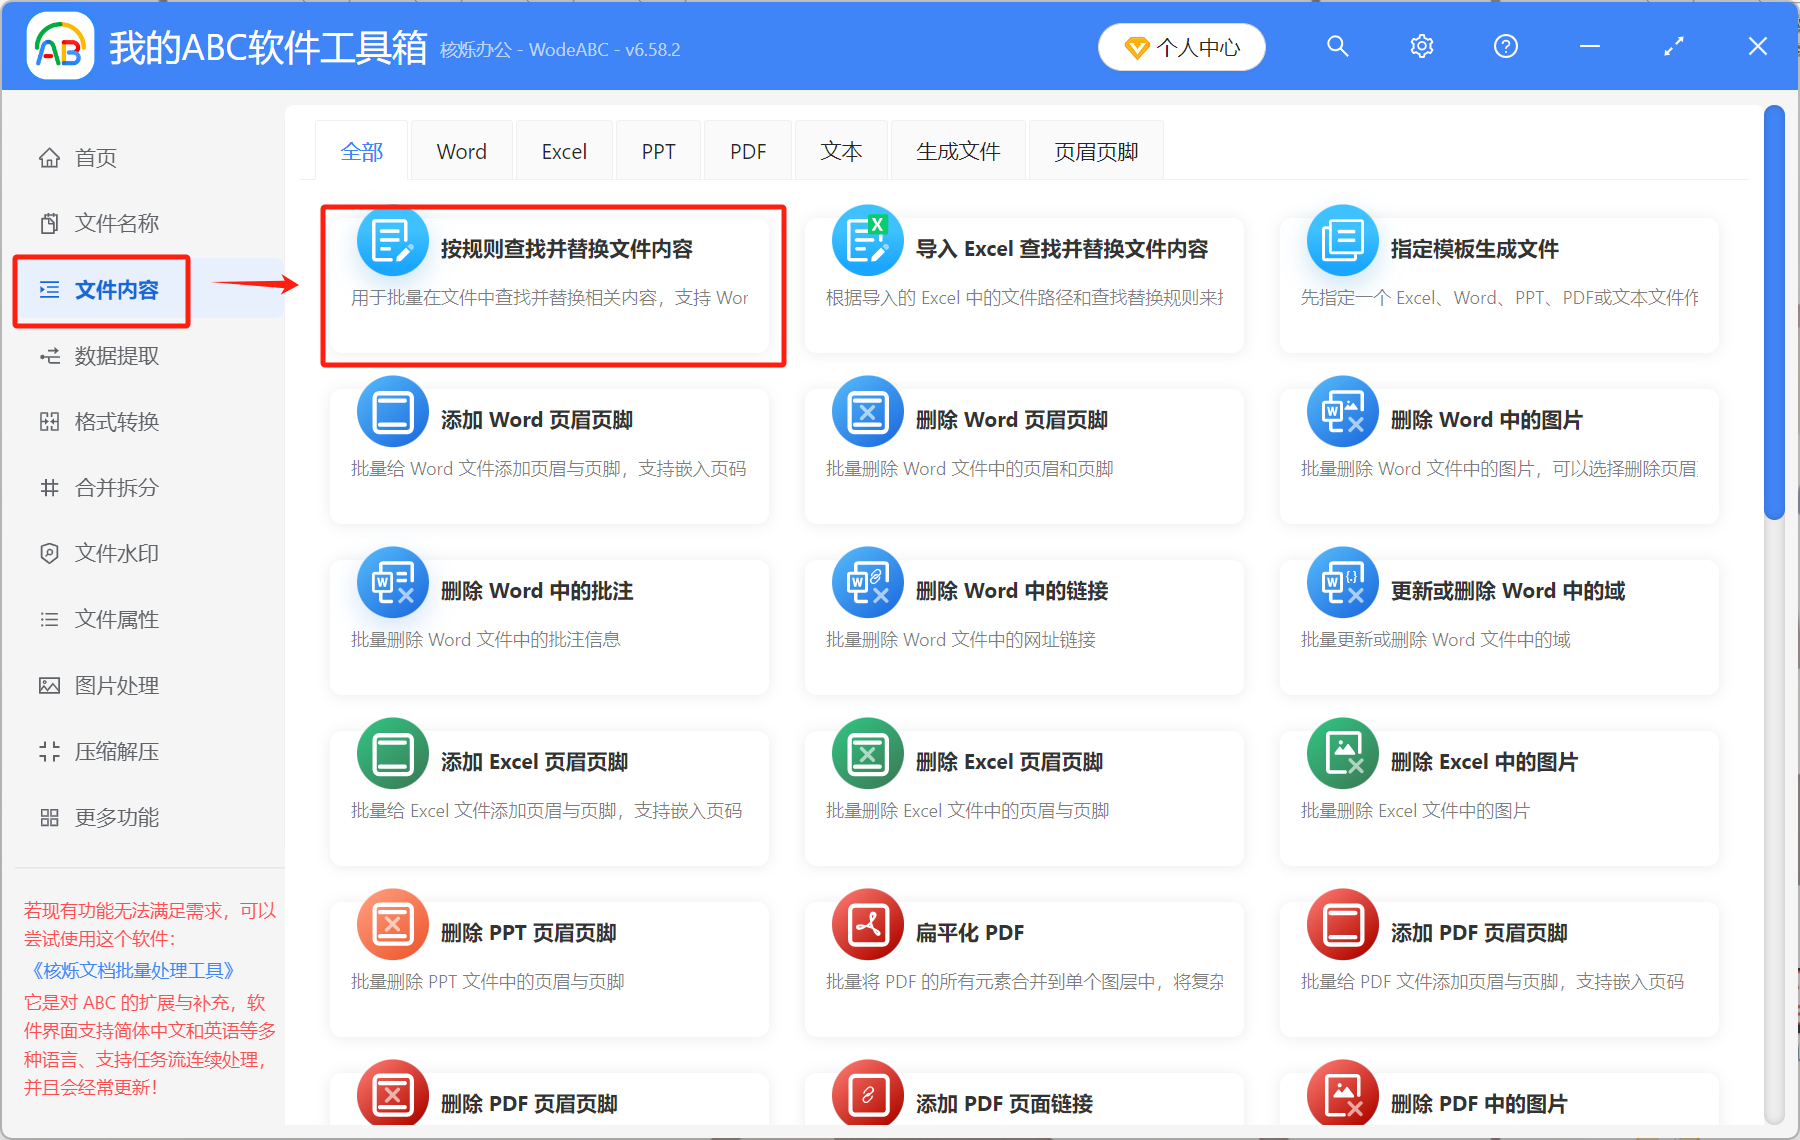Switch to the Word tab
This screenshot has width=1800, height=1140.
point(461,150)
